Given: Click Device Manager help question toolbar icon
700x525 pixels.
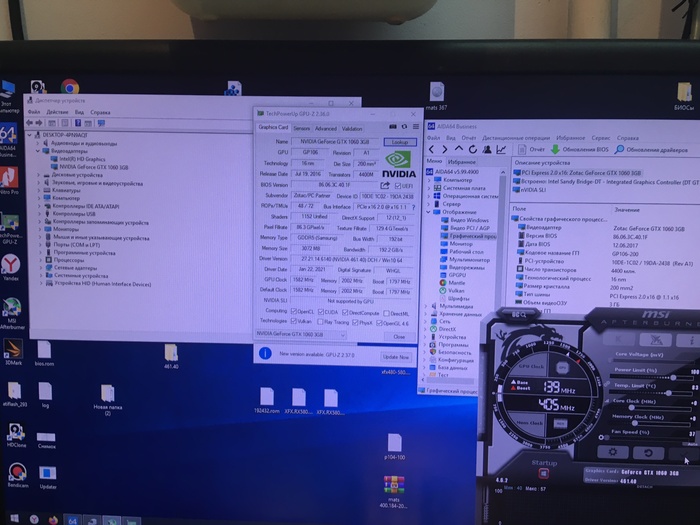Looking at the screenshot, I should 78,123.
